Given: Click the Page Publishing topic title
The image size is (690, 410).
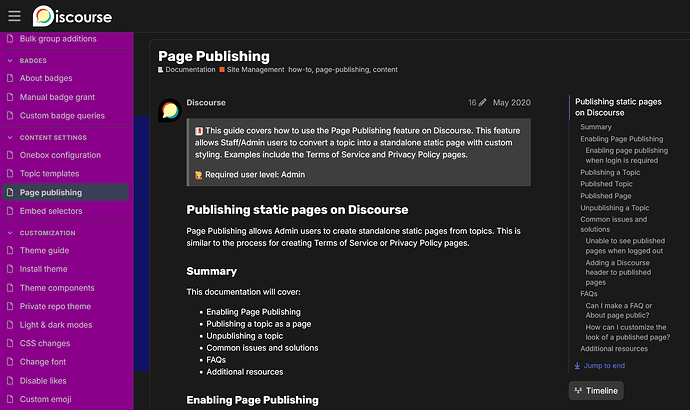Looking at the screenshot, I should click(214, 56).
